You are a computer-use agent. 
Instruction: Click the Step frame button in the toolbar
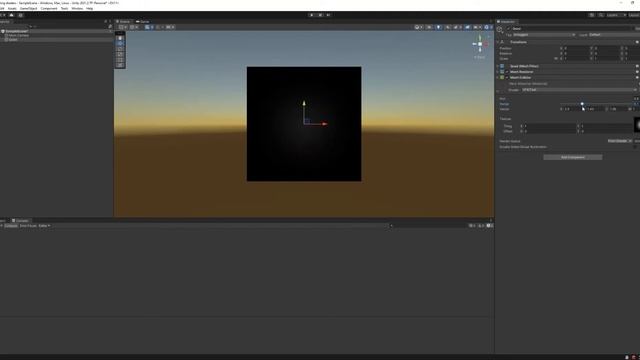pyautogui.click(x=328, y=15)
